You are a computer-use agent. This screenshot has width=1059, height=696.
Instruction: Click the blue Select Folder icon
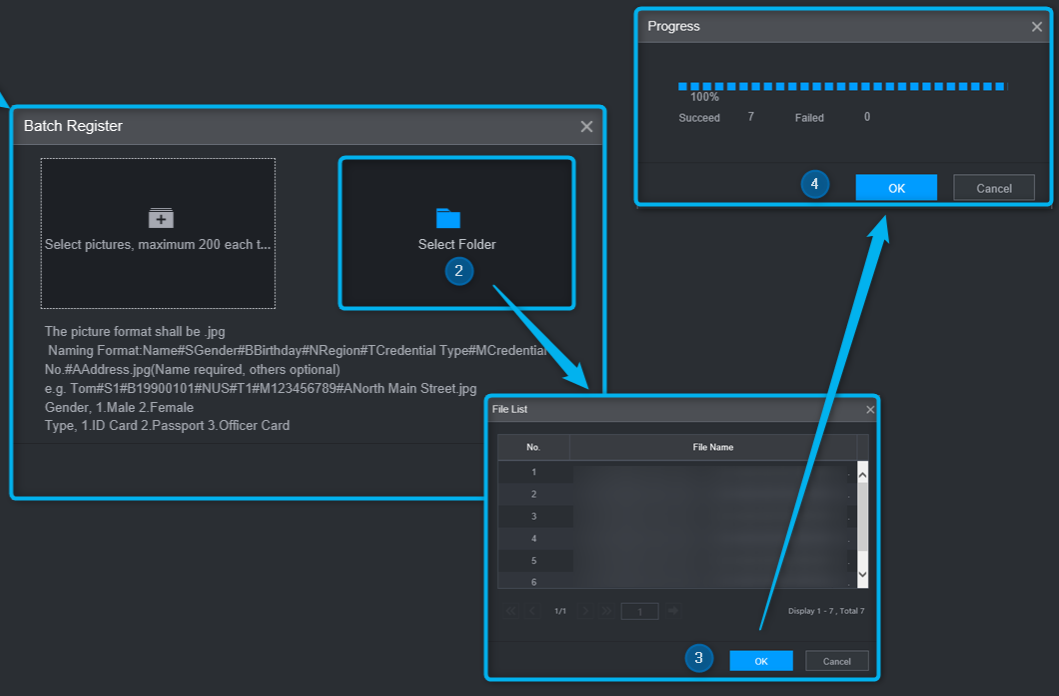click(448, 218)
